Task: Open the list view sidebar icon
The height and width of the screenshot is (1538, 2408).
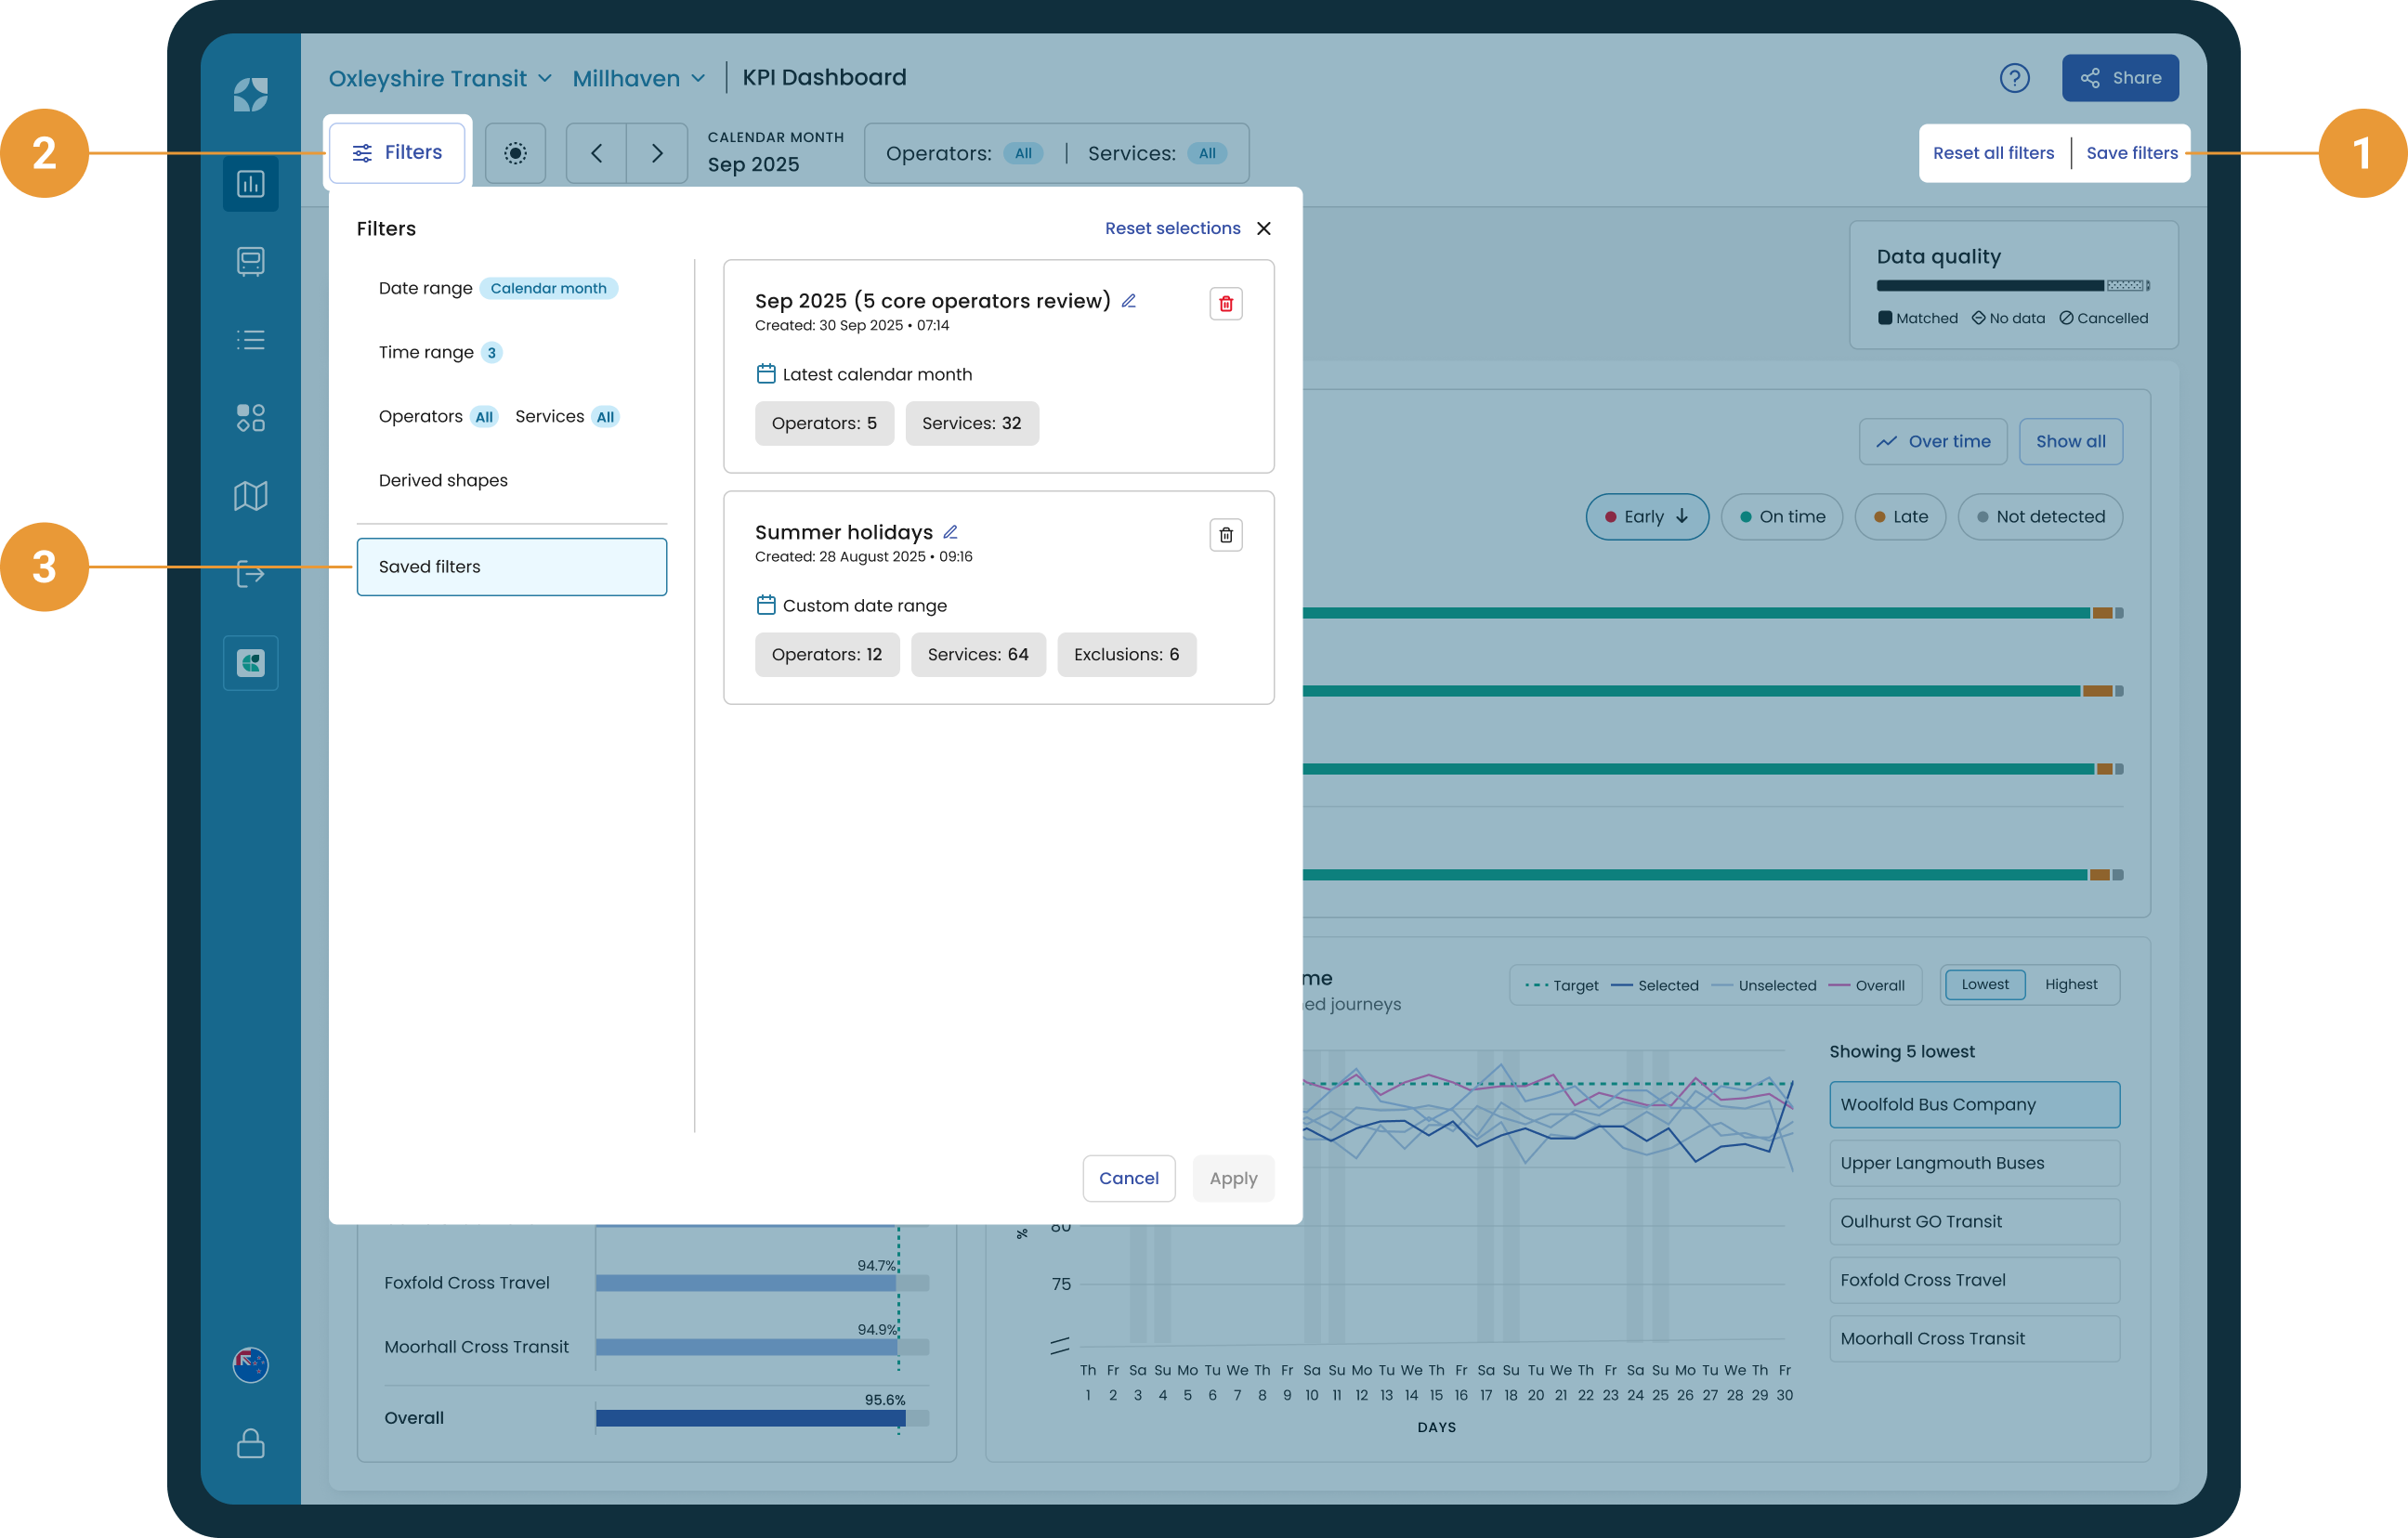Action: (250, 340)
